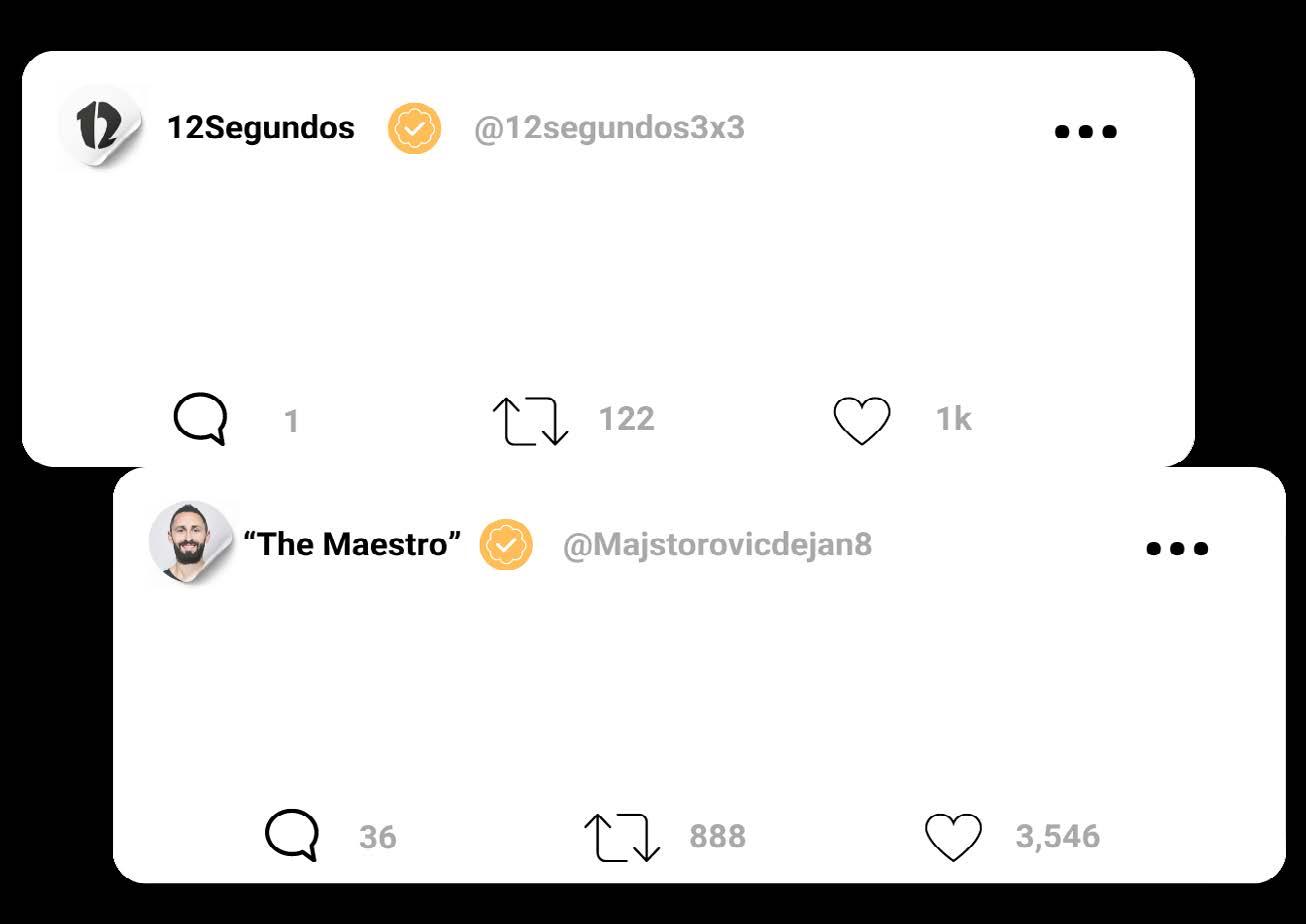Retweet The Maestro tweet
Screen dimensions: 1306x924
622,837
